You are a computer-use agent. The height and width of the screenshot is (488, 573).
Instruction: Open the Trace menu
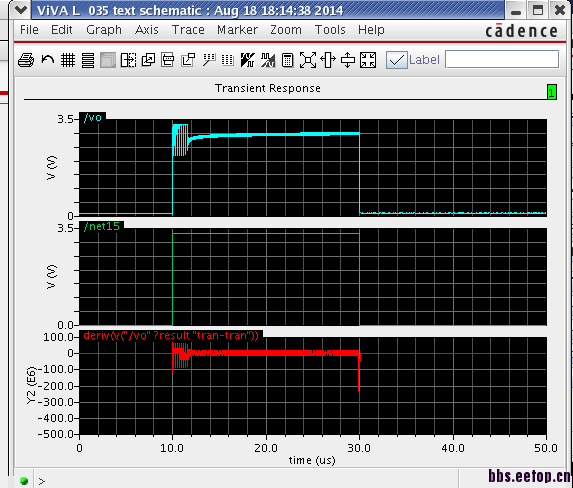coord(188,30)
